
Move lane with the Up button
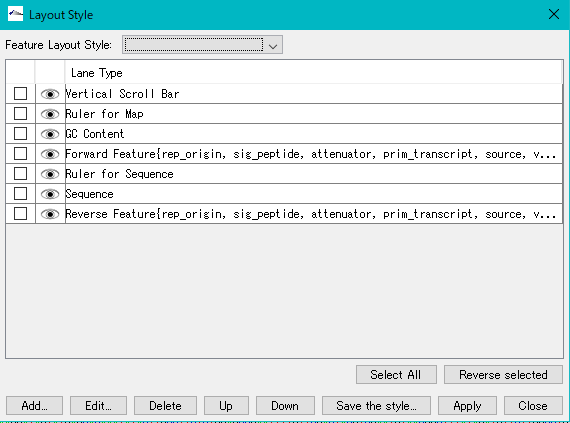tap(226, 406)
